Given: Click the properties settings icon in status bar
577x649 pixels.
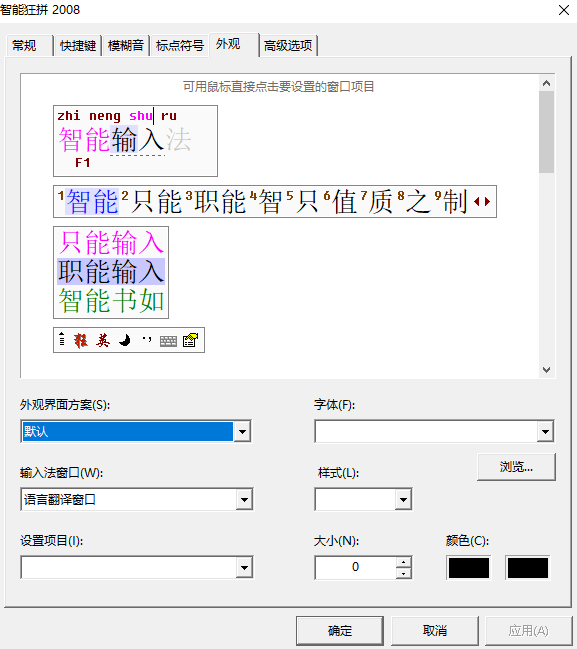Looking at the screenshot, I should tap(190, 340).
